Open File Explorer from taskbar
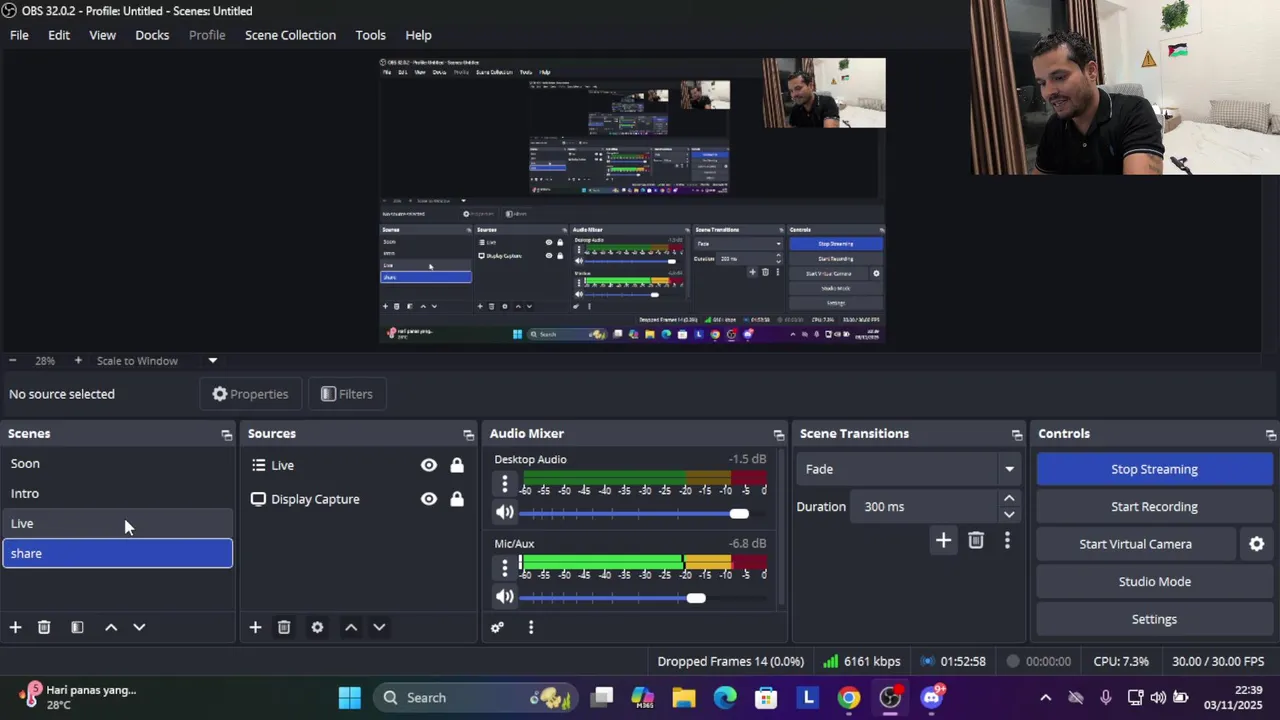The image size is (1280, 720). coord(684,698)
